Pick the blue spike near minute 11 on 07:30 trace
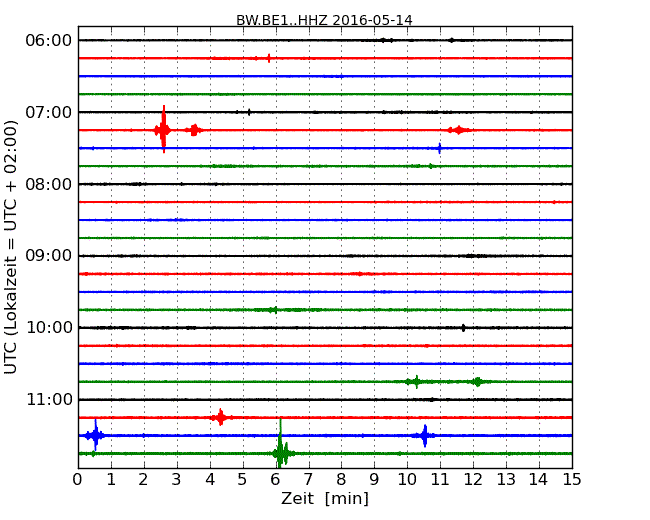 tap(439, 148)
